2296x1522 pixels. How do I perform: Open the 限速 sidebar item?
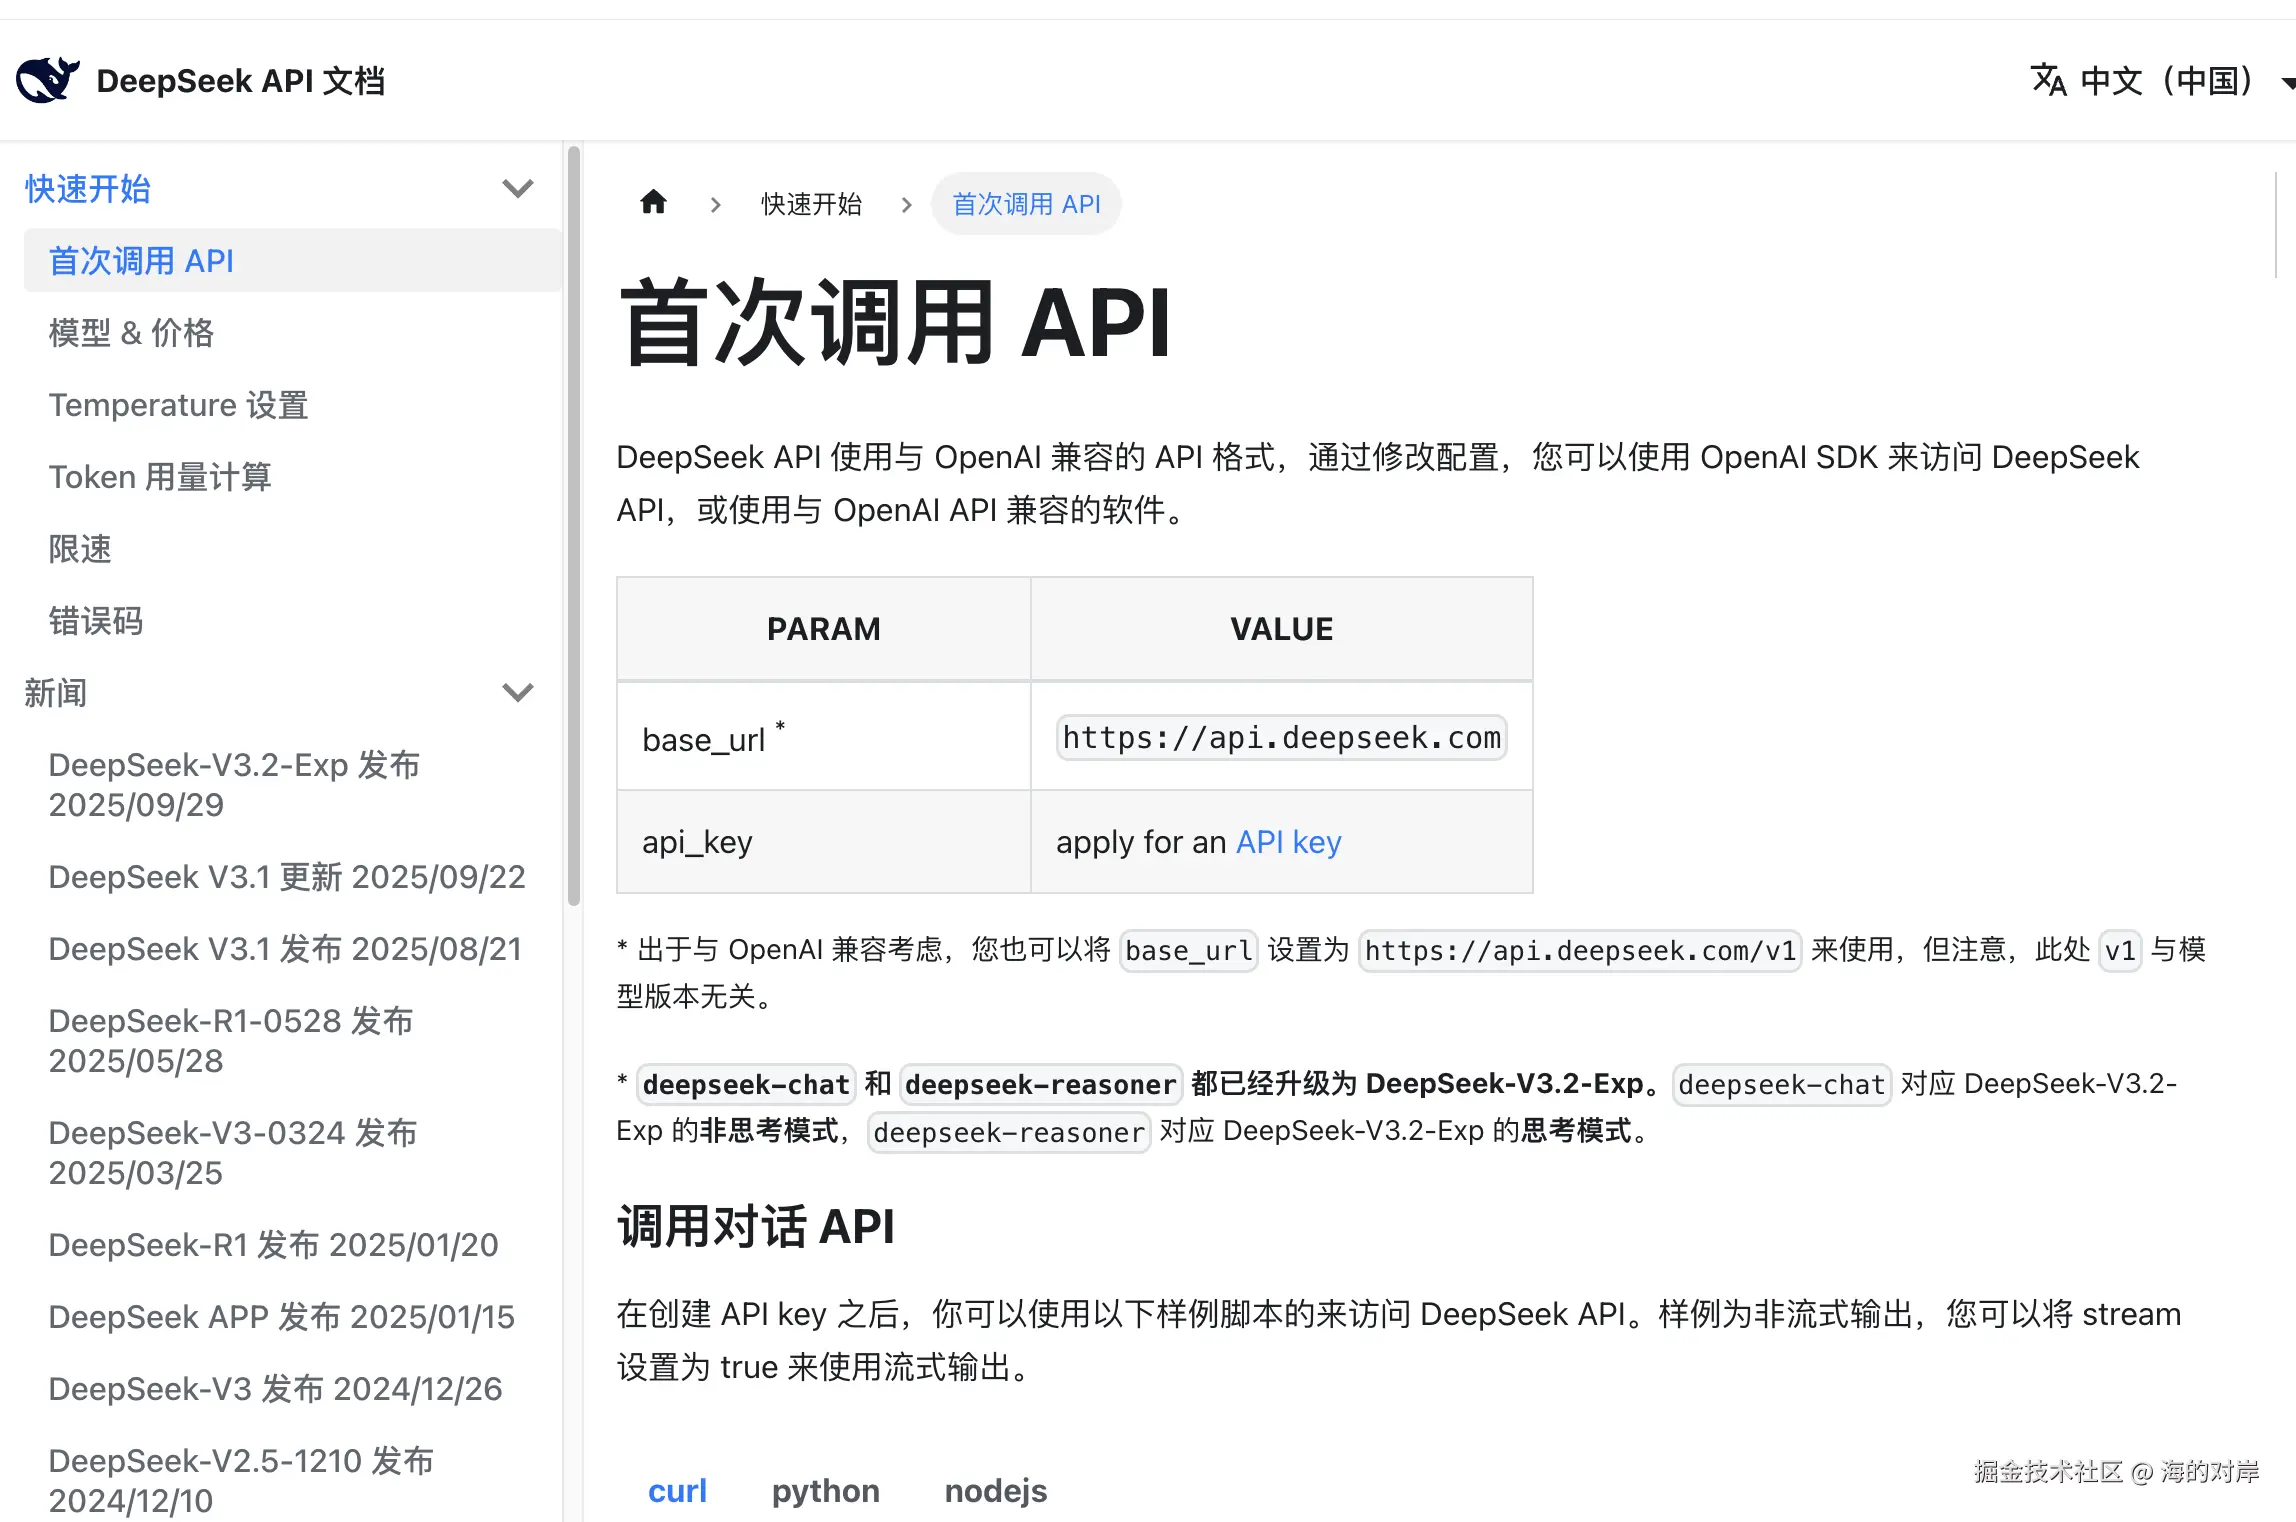click(x=80, y=549)
